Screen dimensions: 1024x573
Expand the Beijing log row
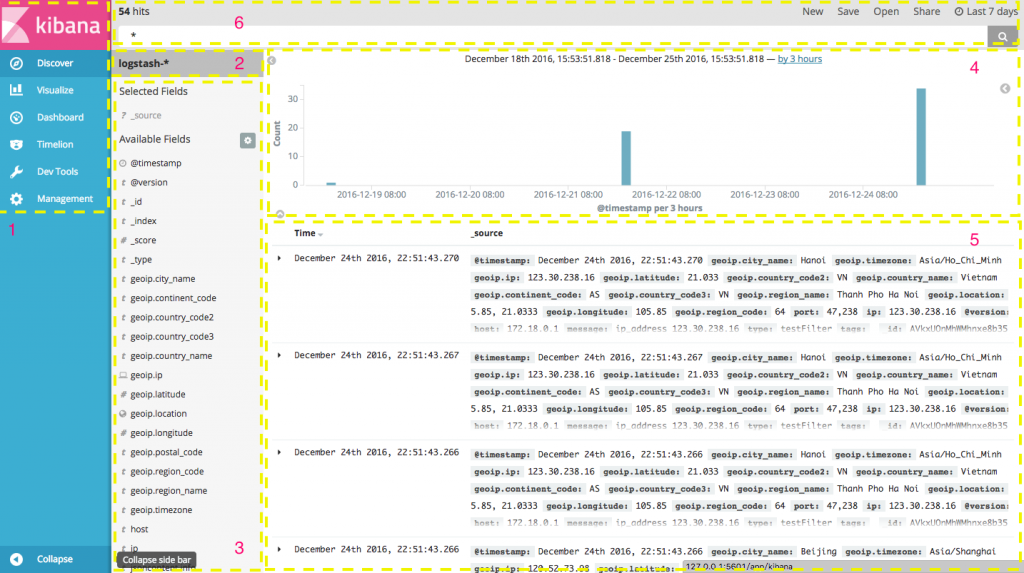click(280, 549)
